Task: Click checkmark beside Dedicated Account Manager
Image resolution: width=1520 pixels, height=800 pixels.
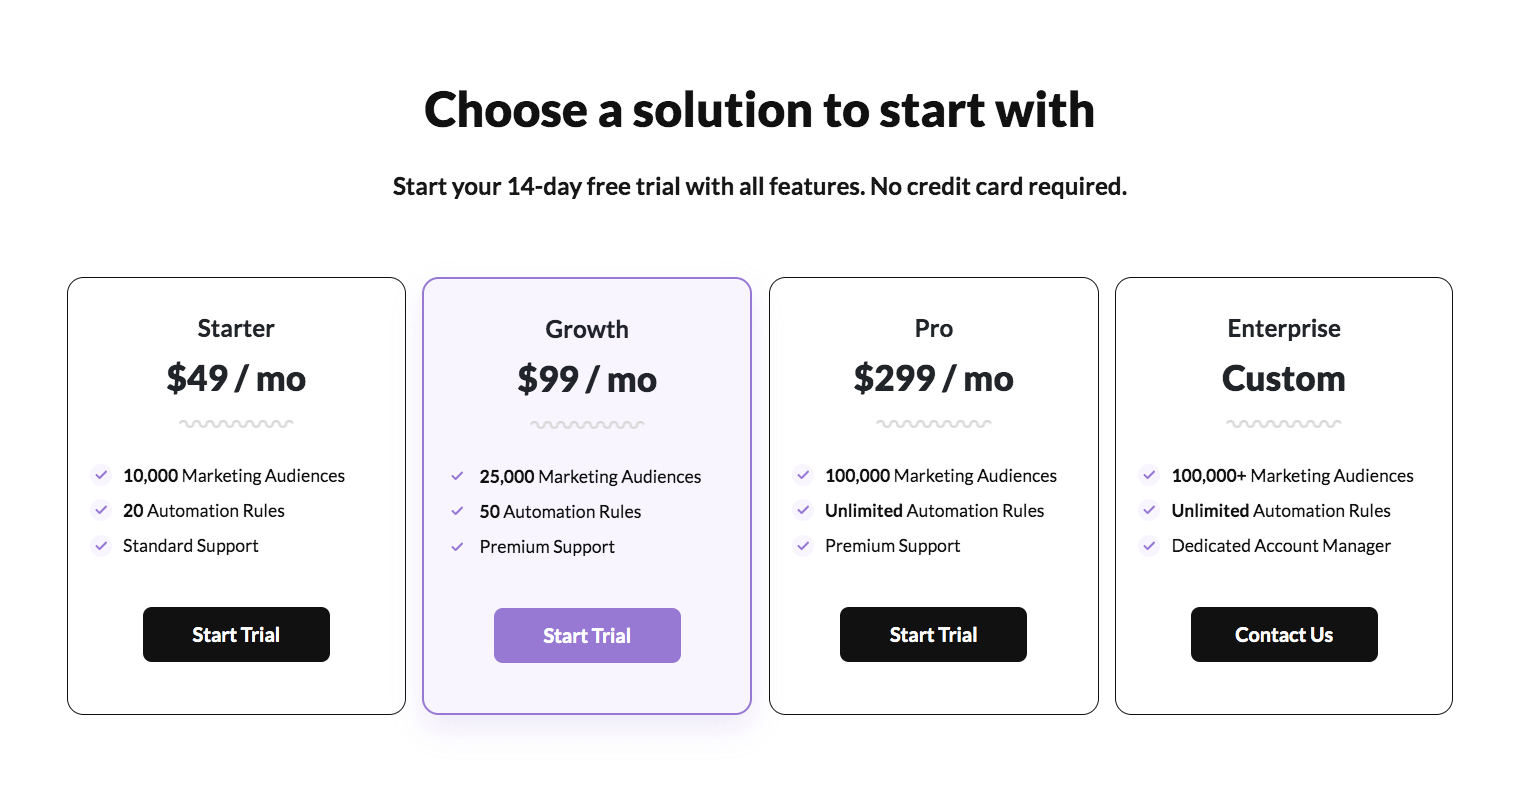Action: pyautogui.click(x=1150, y=545)
